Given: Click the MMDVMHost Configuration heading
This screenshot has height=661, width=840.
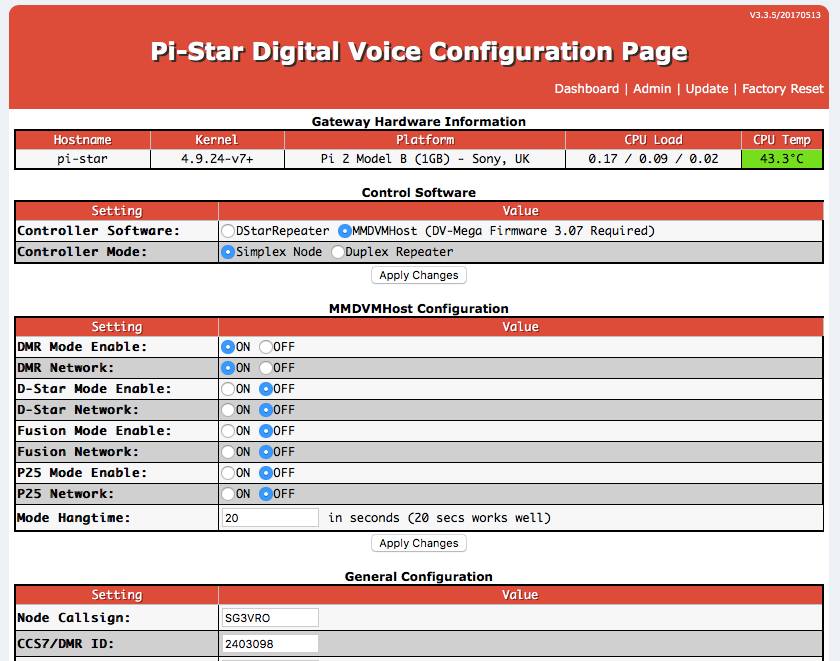Looking at the screenshot, I should coord(419,309).
